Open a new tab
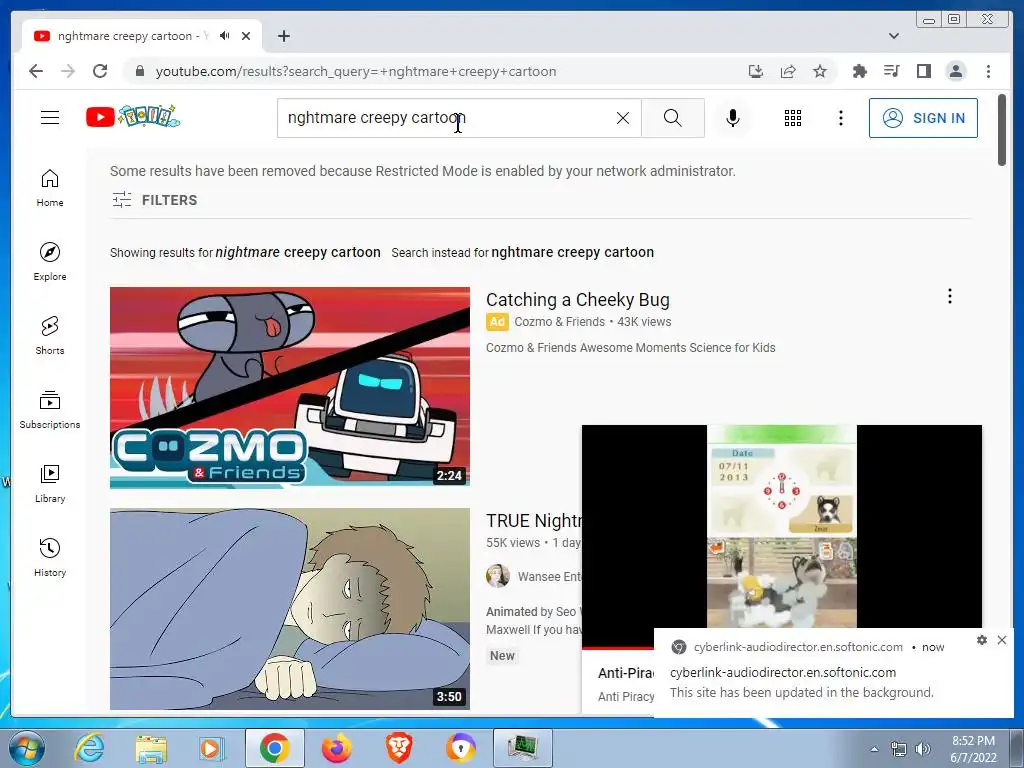Screen dimensions: 1024x768 283,36
